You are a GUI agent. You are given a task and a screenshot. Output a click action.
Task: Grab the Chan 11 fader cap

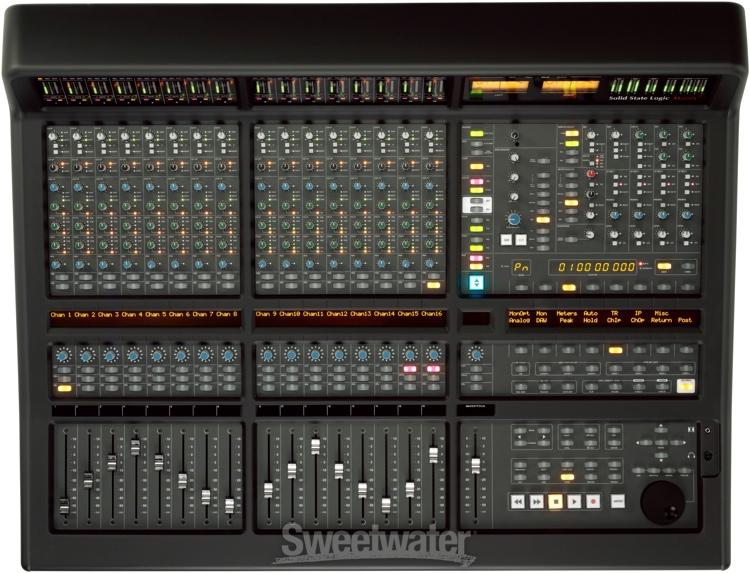coord(315,446)
